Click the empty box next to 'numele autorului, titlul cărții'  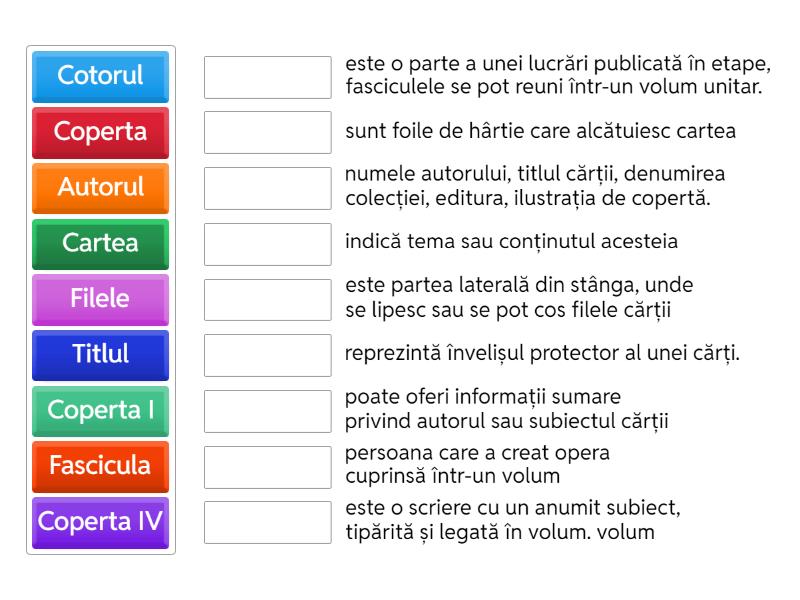(267, 188)
